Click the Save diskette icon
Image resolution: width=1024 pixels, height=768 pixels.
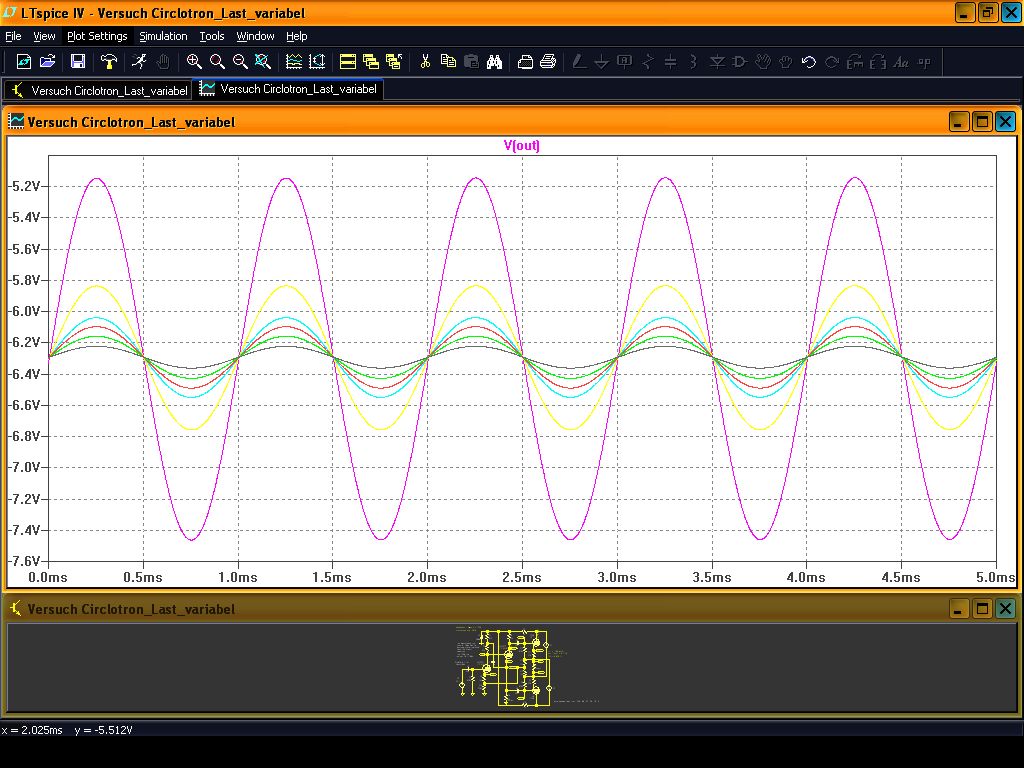click(77, 62)
